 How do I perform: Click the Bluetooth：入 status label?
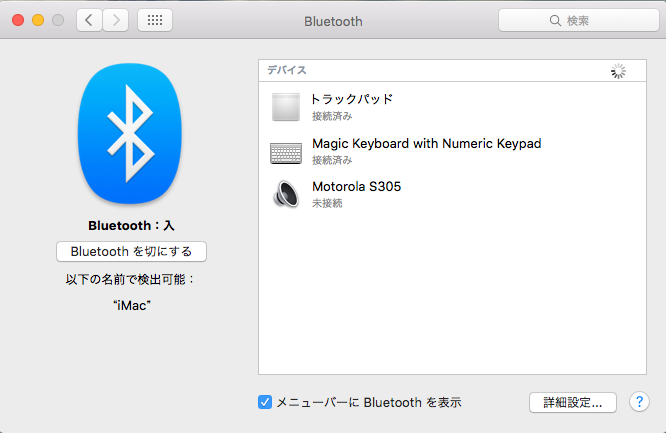pos(131,226)
